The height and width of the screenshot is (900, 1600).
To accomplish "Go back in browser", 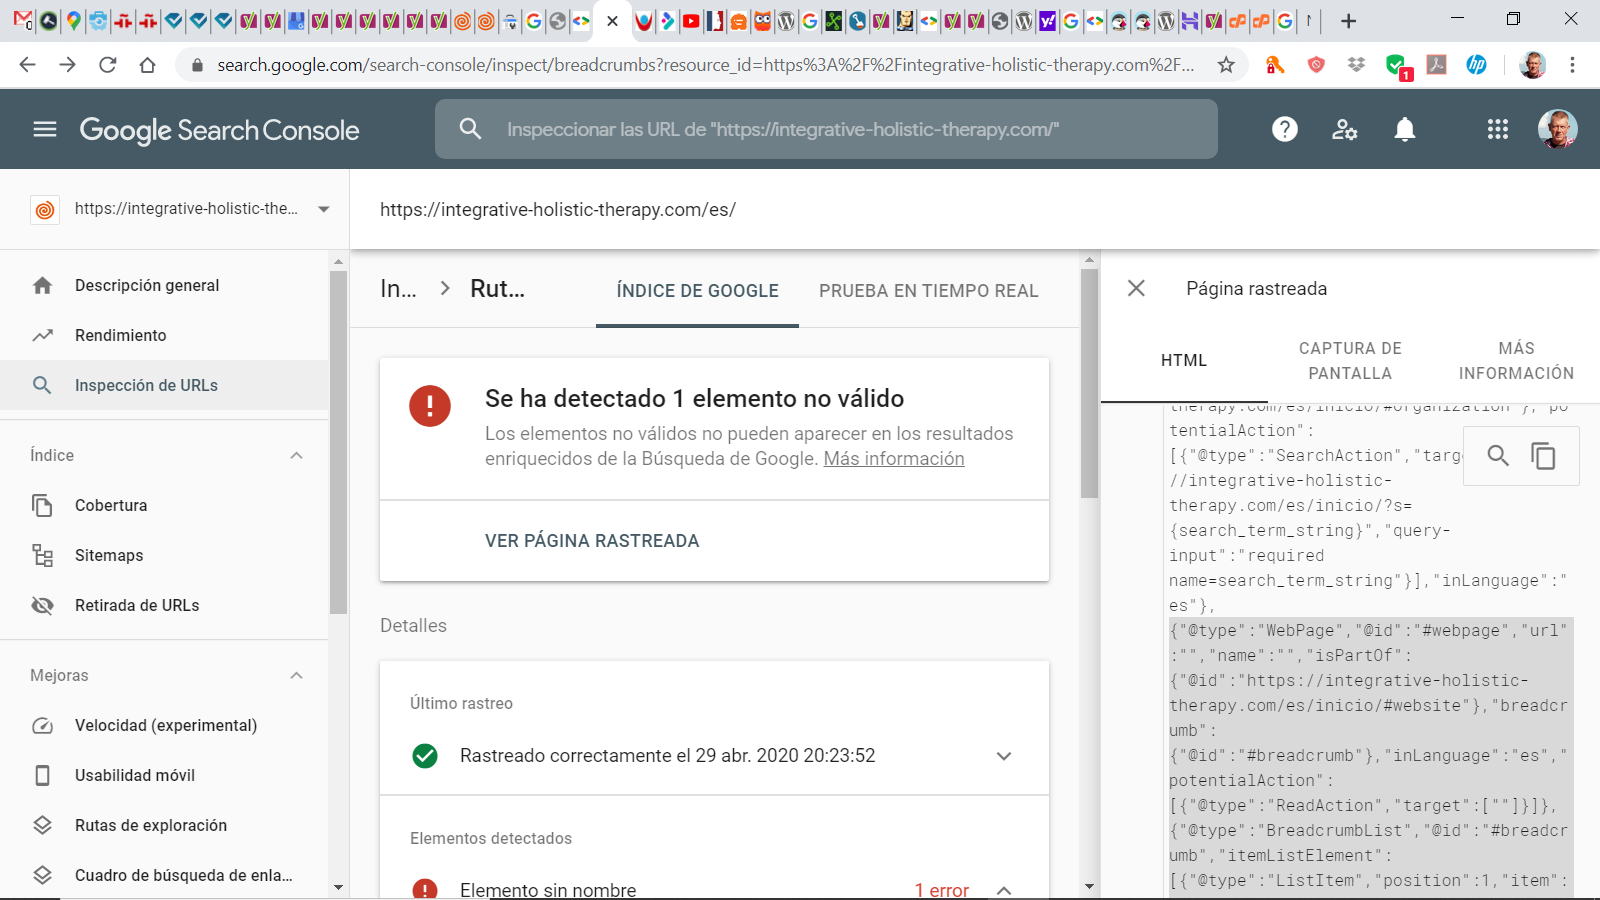I will click(x=27, y=65).
